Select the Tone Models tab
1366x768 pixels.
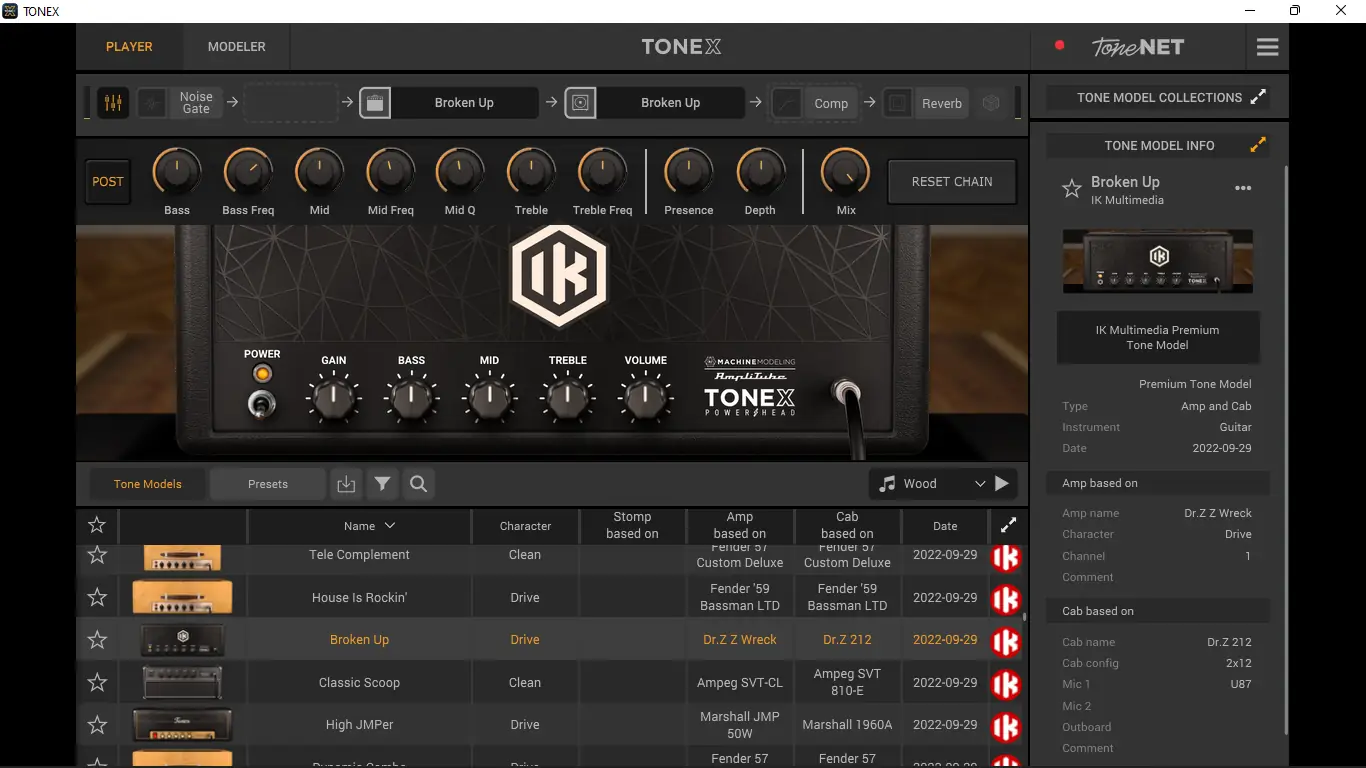(148, 484)
